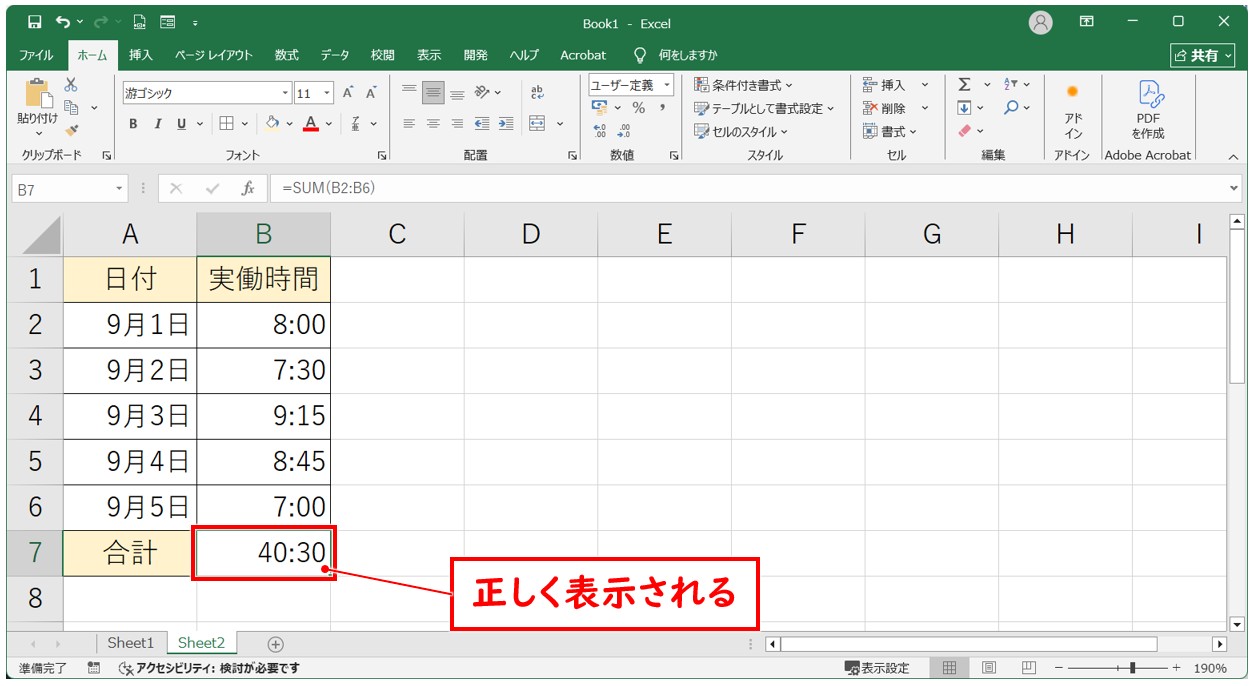The height and width of the screenshot is (686, 1254).
Task: Click the Increase Decimal icon
Action: [x=600, y=131]
